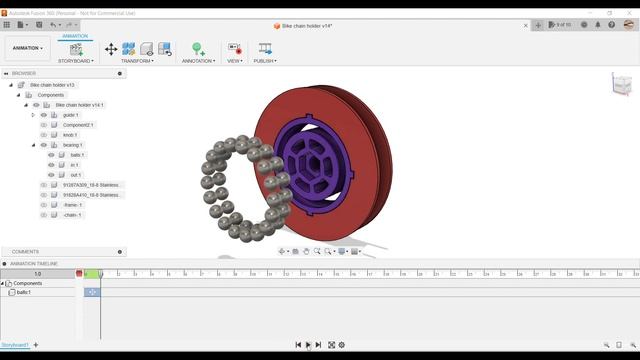Collapse the bearing:1 tree node

33,145
